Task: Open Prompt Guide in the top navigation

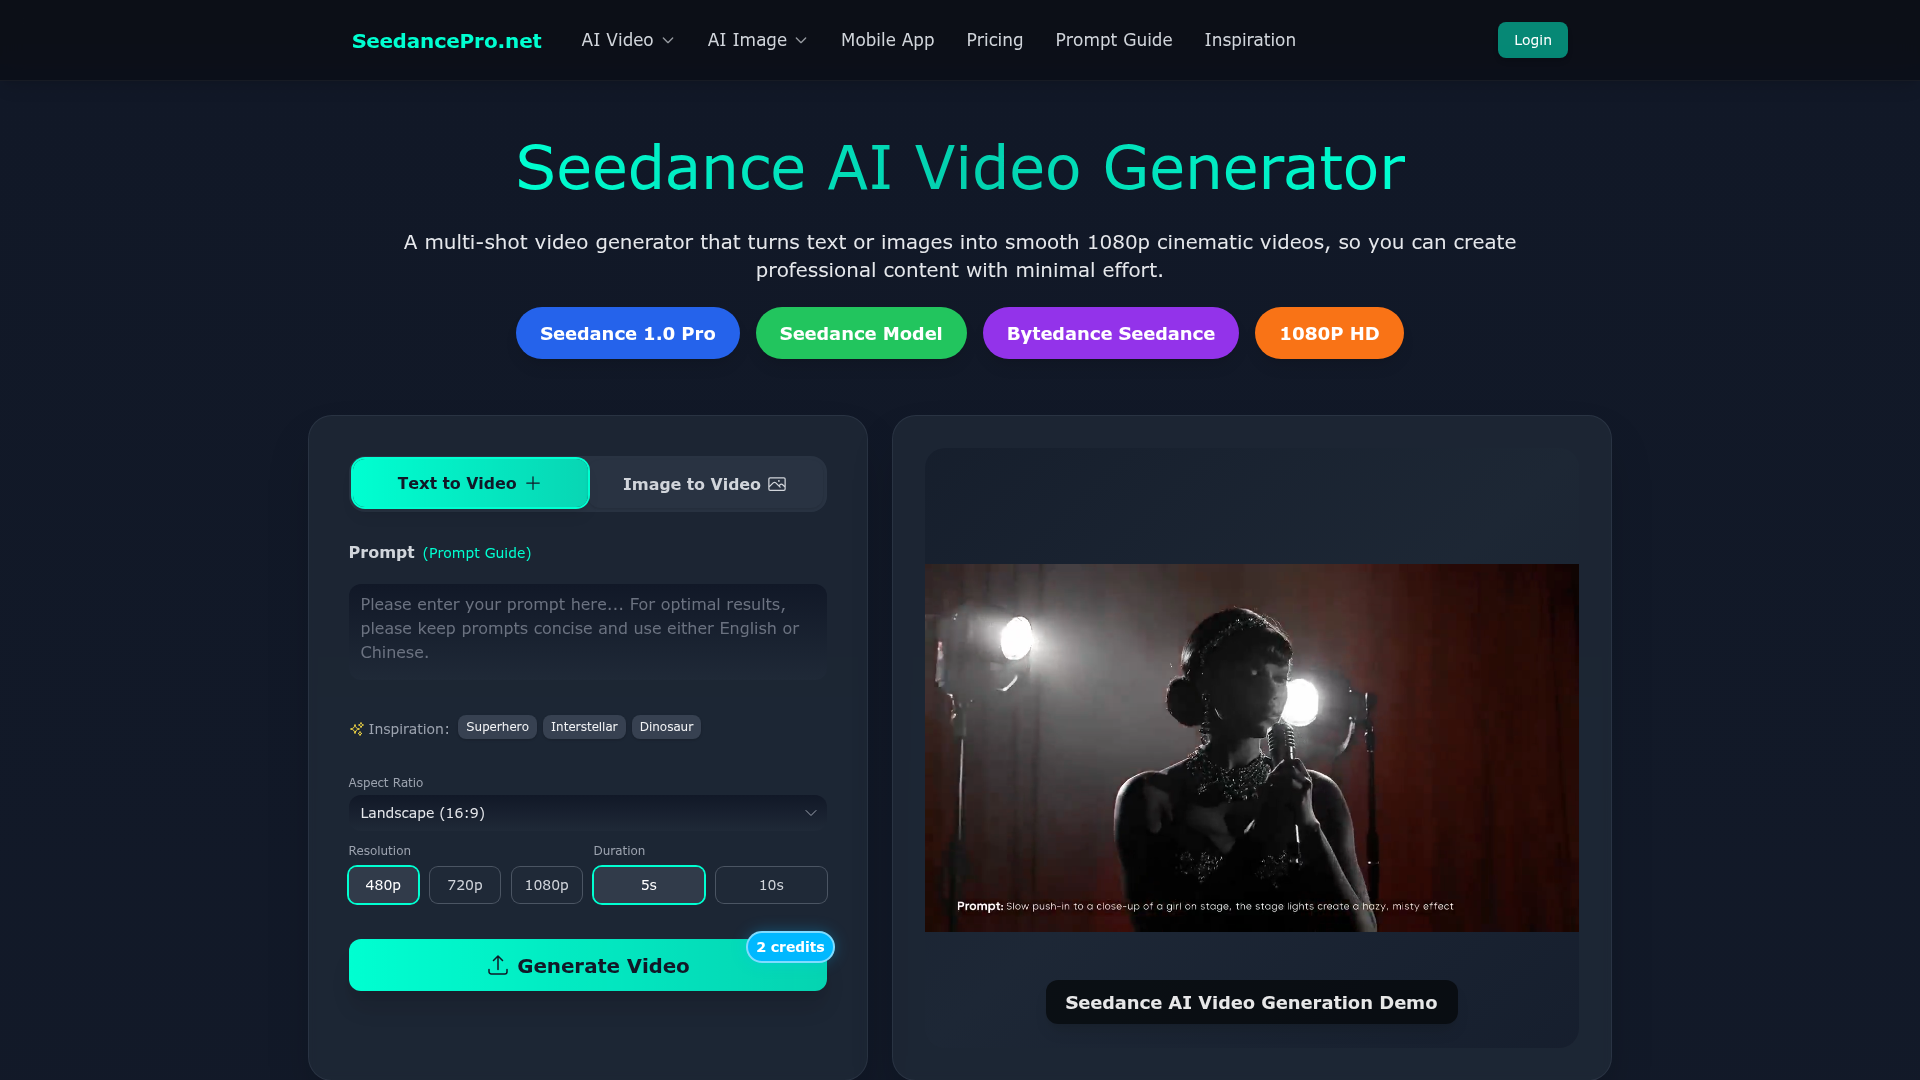Action: [x=1114, y=40]
